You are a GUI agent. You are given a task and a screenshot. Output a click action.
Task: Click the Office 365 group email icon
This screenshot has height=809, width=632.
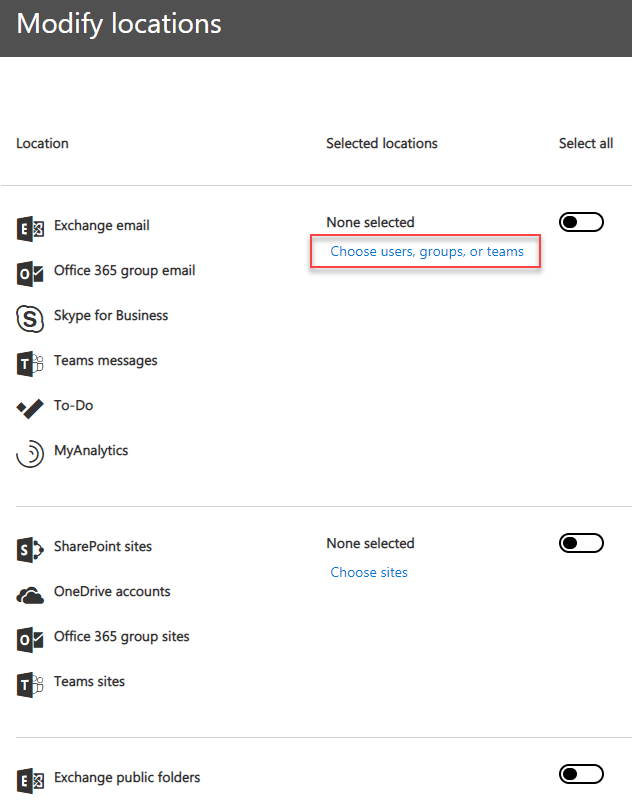[x=30, y=273]
